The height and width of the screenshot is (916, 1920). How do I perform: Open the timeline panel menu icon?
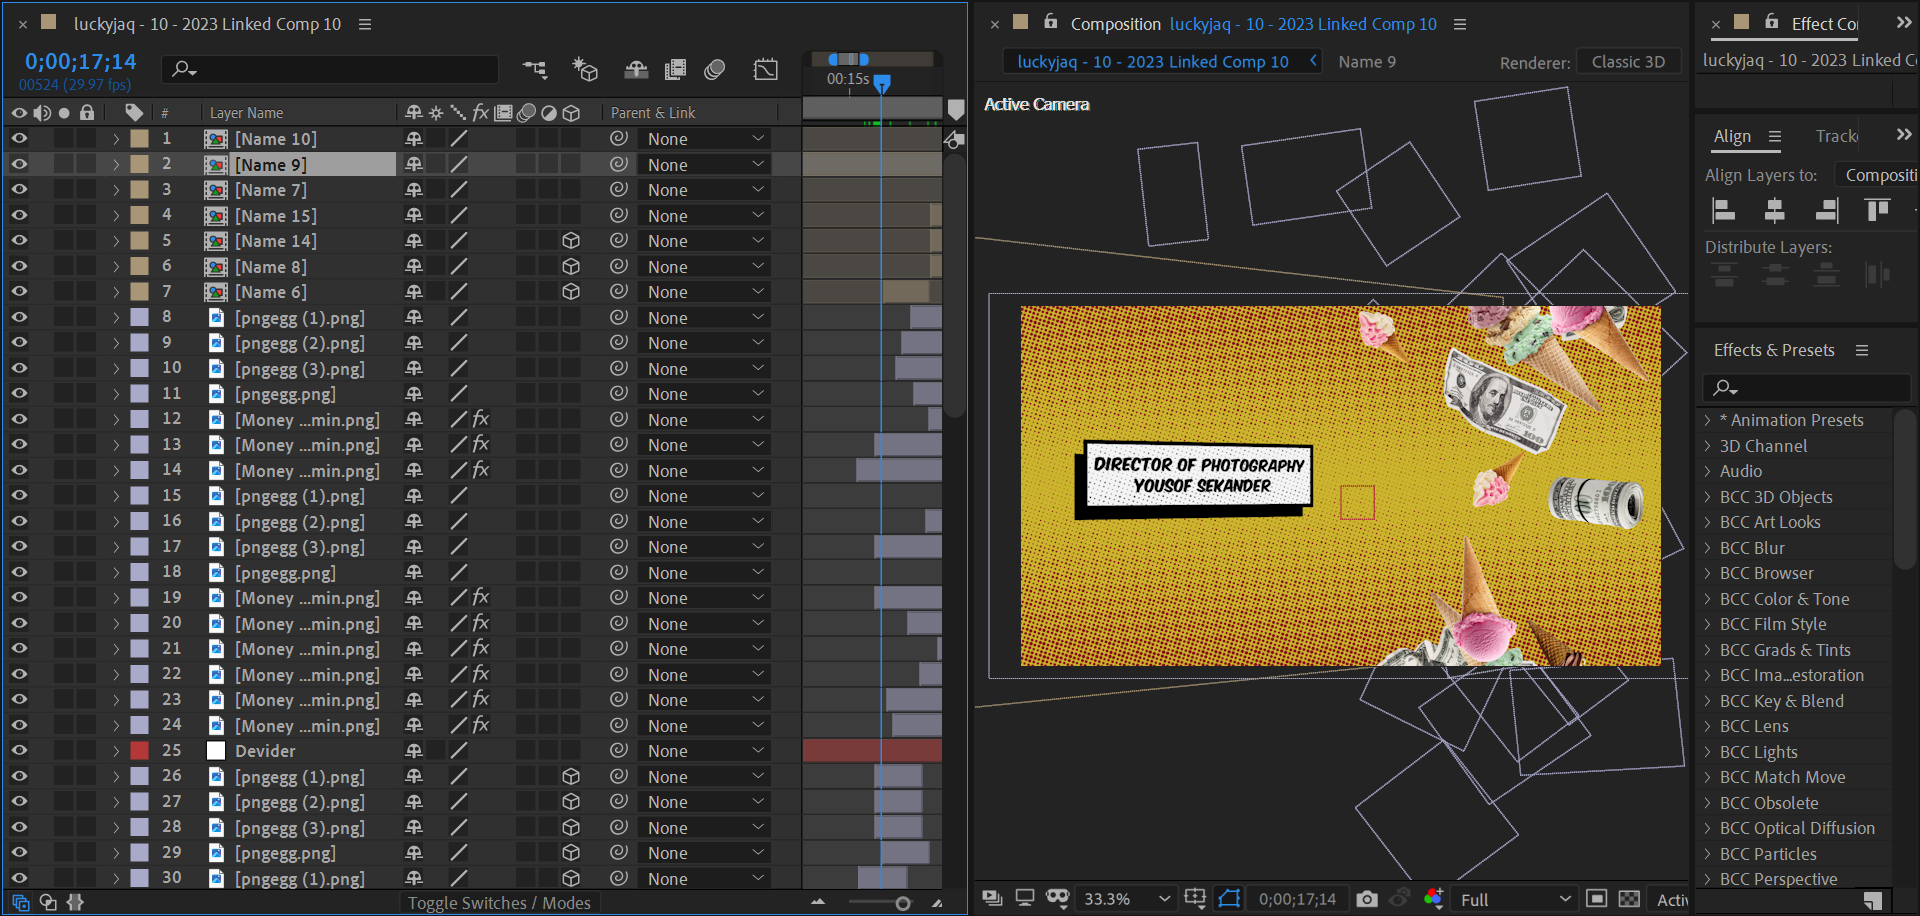coord(365,24)
